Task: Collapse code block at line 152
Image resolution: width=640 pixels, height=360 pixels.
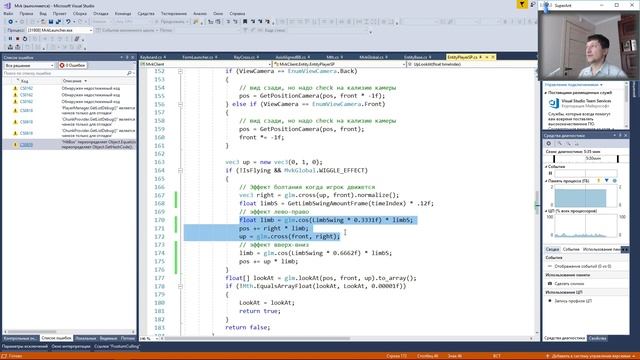Action: 180,71
